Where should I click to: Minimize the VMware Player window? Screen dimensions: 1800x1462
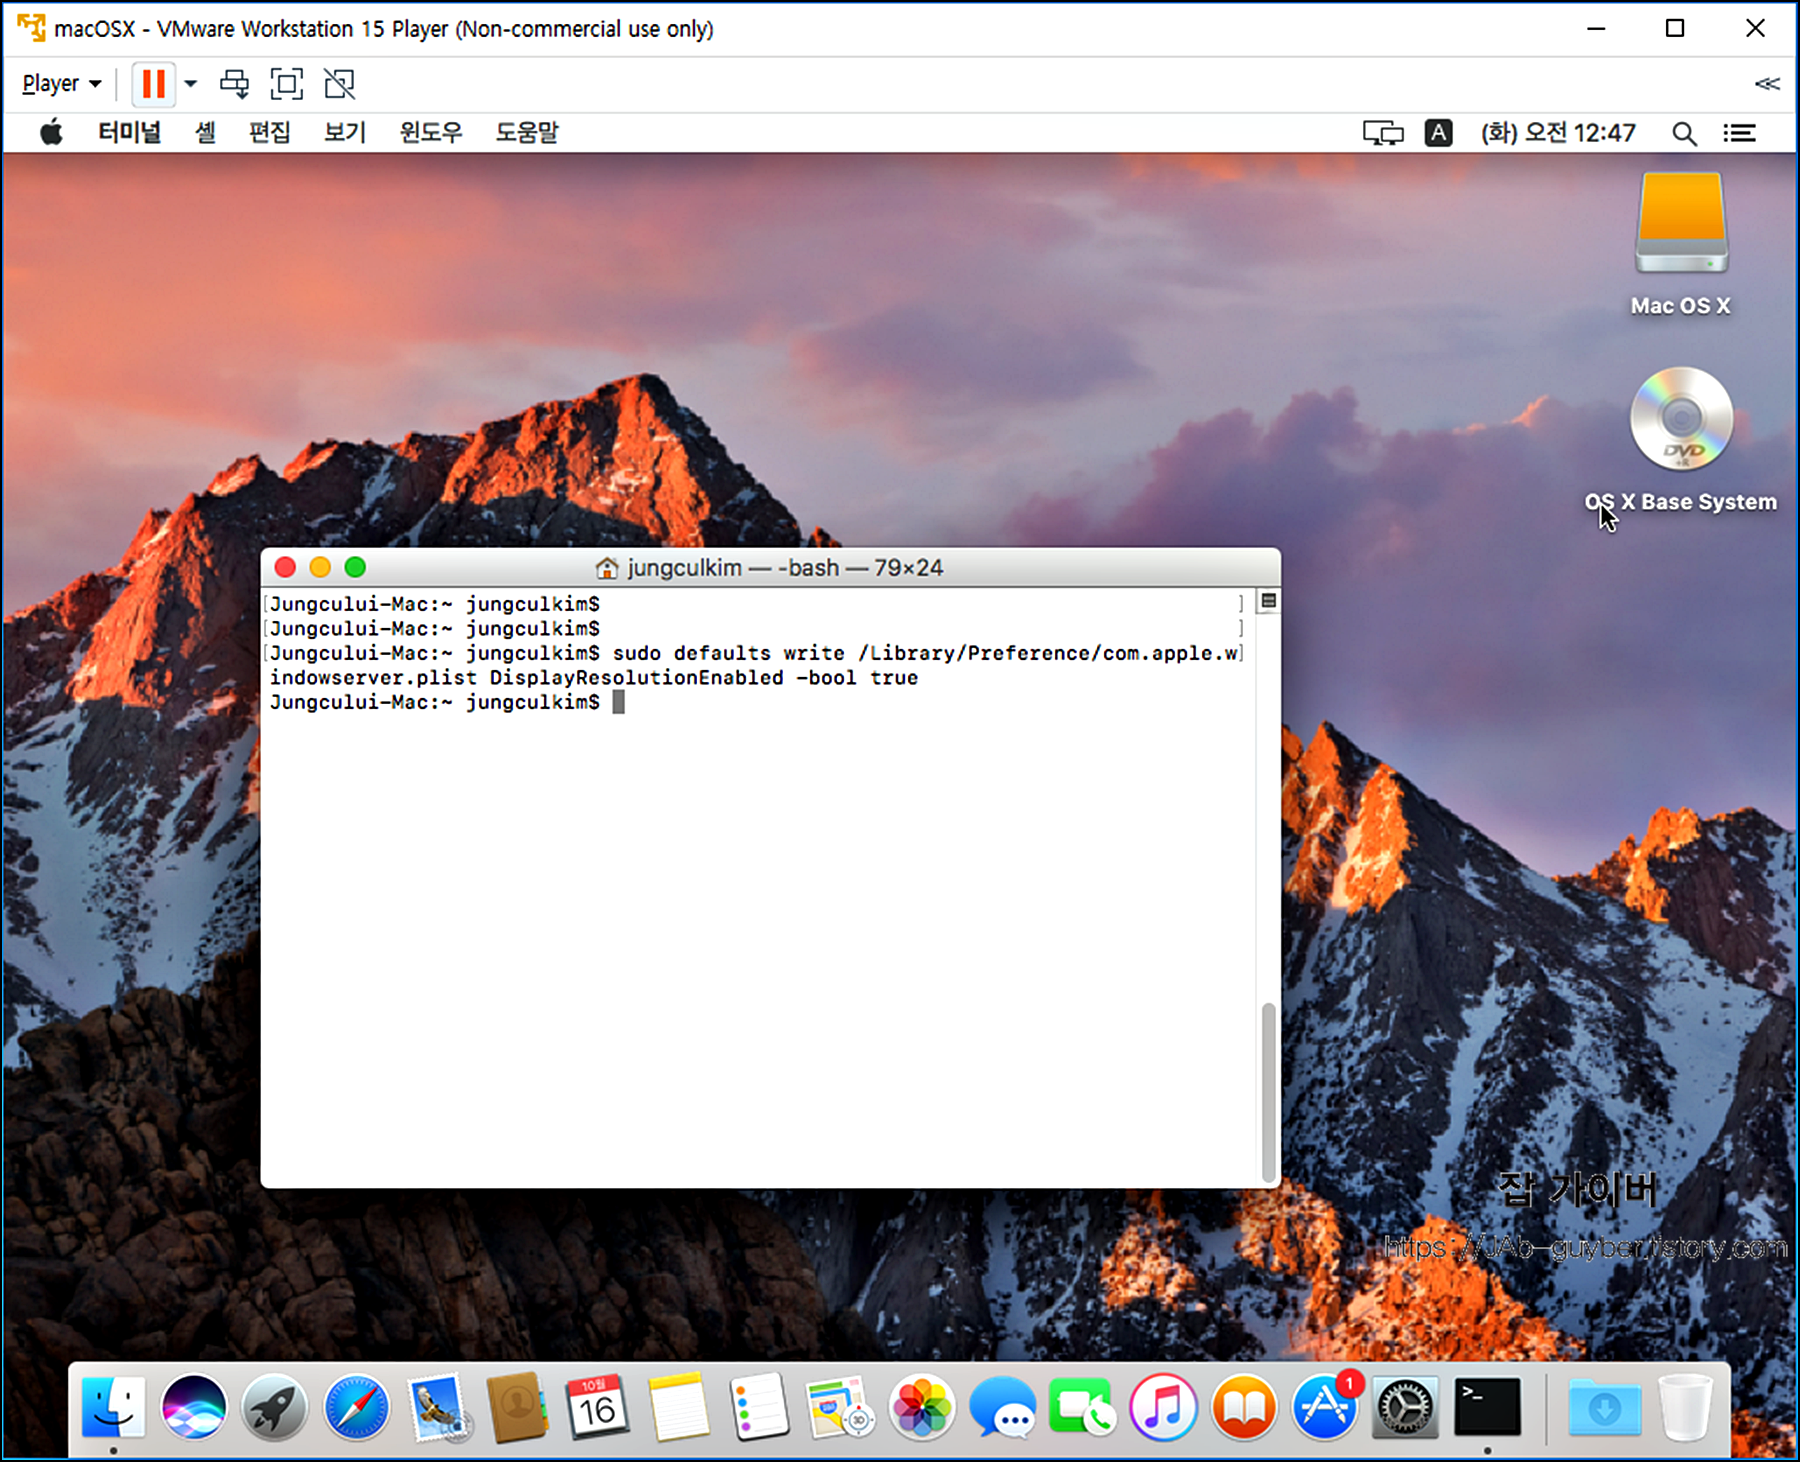point(1596,28)
